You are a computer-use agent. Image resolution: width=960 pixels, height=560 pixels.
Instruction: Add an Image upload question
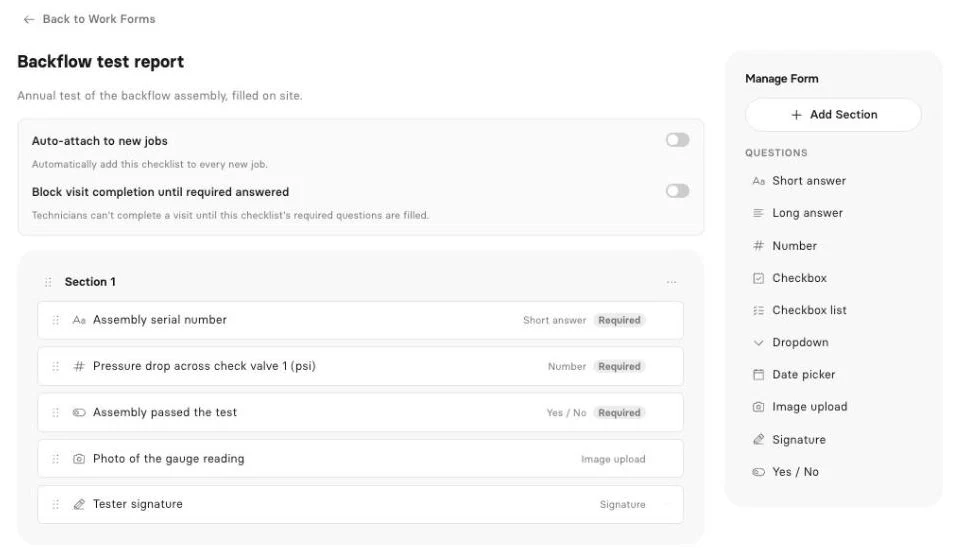click(809, 407)
